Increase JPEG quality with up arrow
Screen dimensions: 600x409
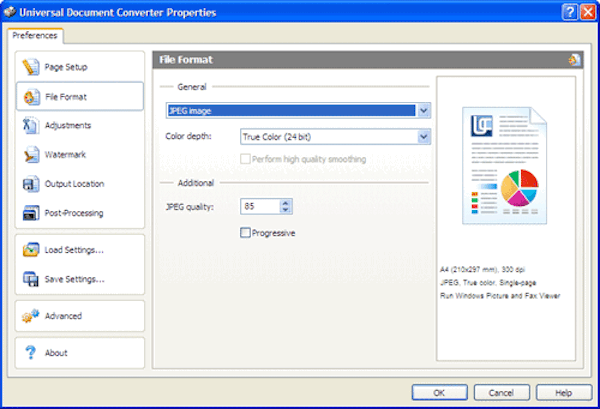pos(286,203)
